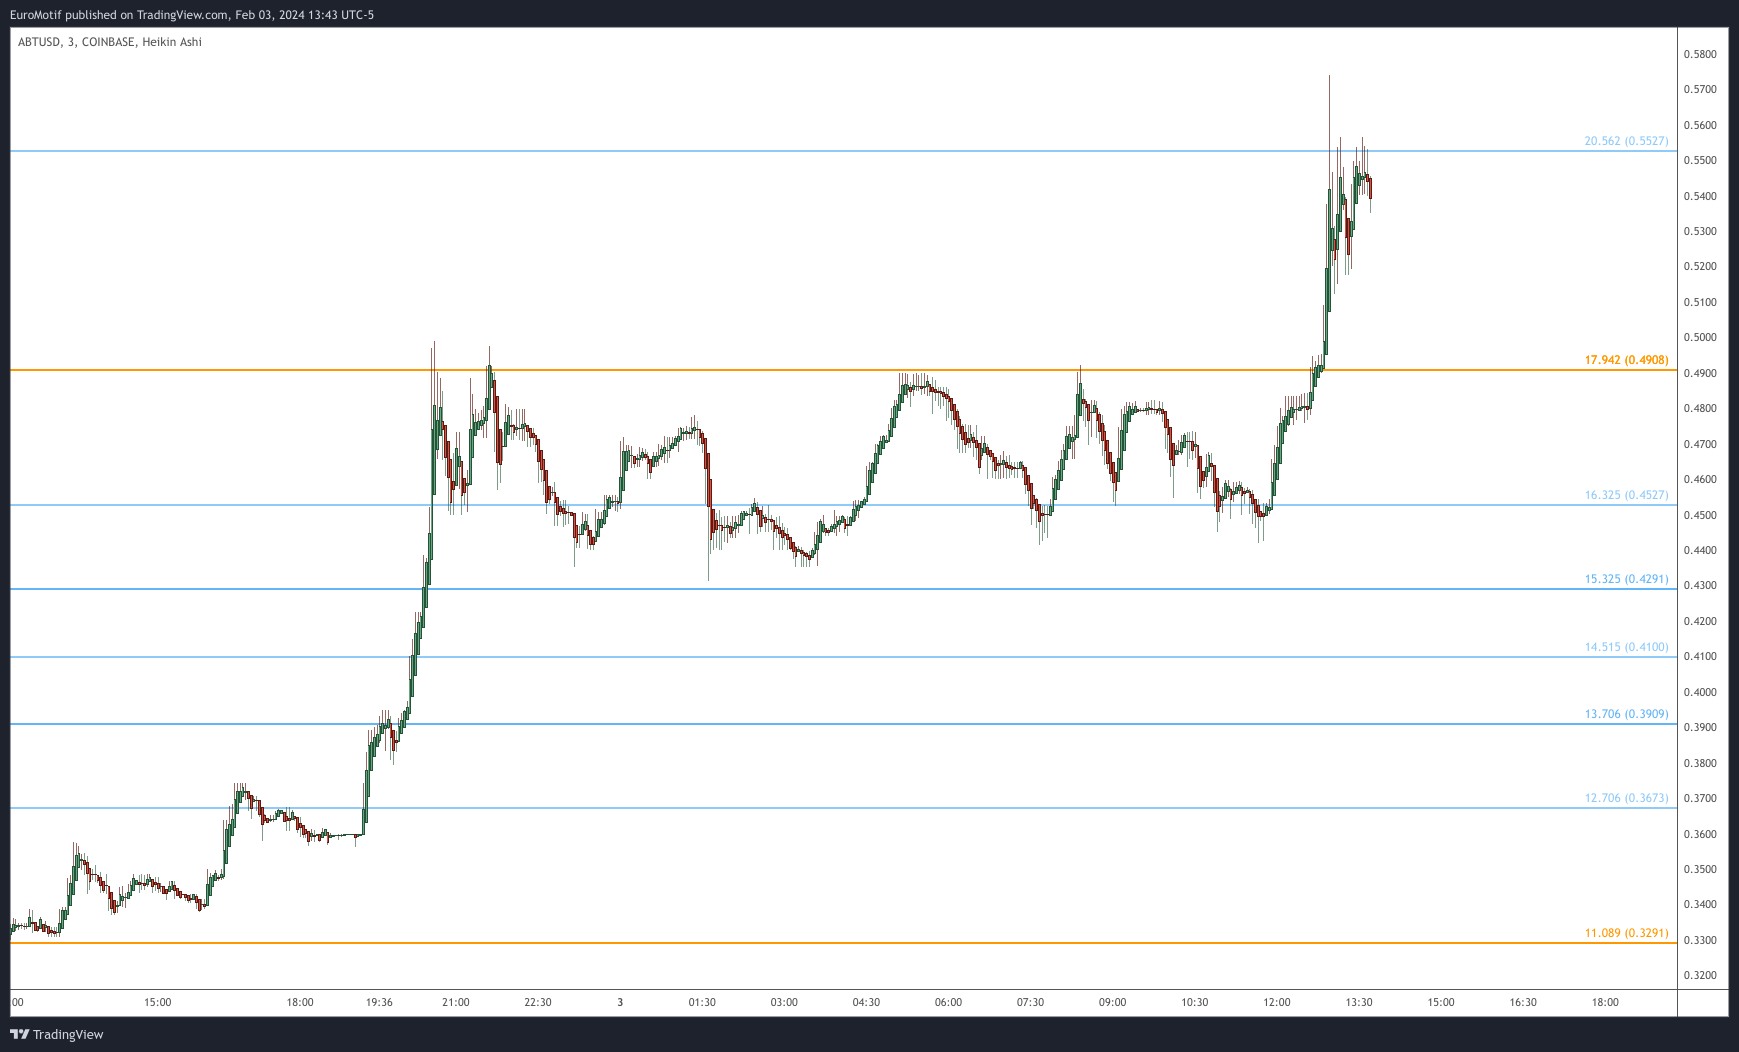Click the EuroMotif published on TradingView.com header
The image size is (1739, 1052).
tap(192, 15)
